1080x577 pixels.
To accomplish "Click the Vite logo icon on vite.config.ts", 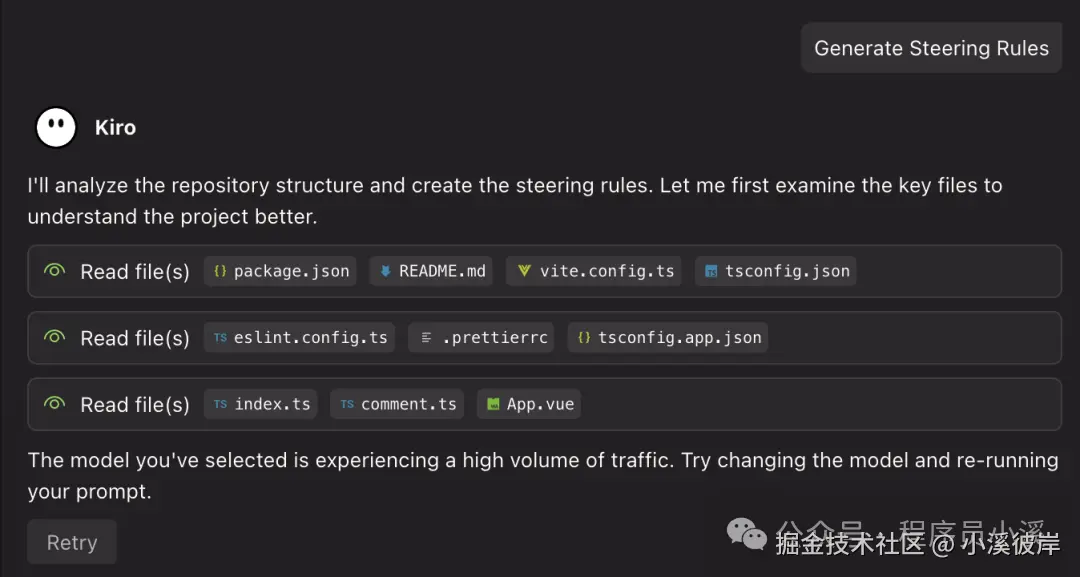I will (x=524, y=271).
